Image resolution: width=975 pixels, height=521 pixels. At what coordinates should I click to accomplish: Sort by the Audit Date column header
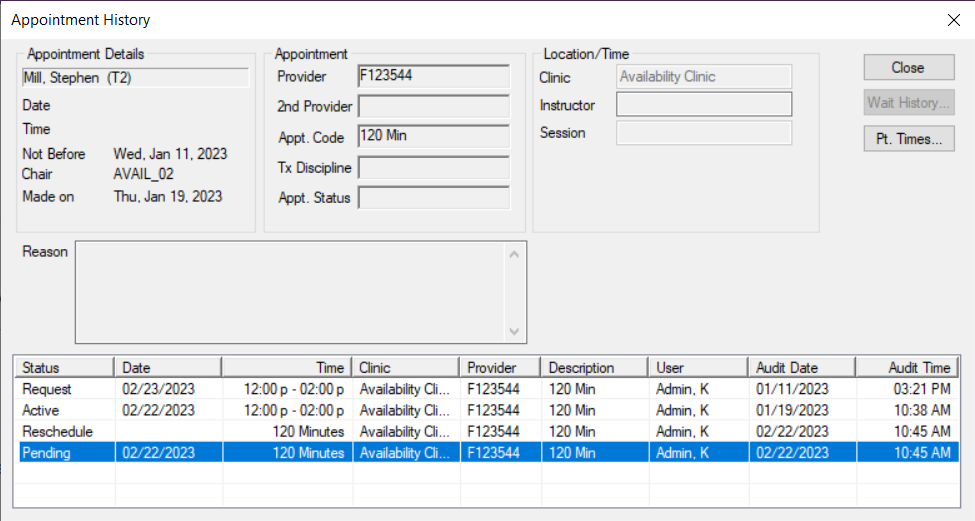[803, 368]
